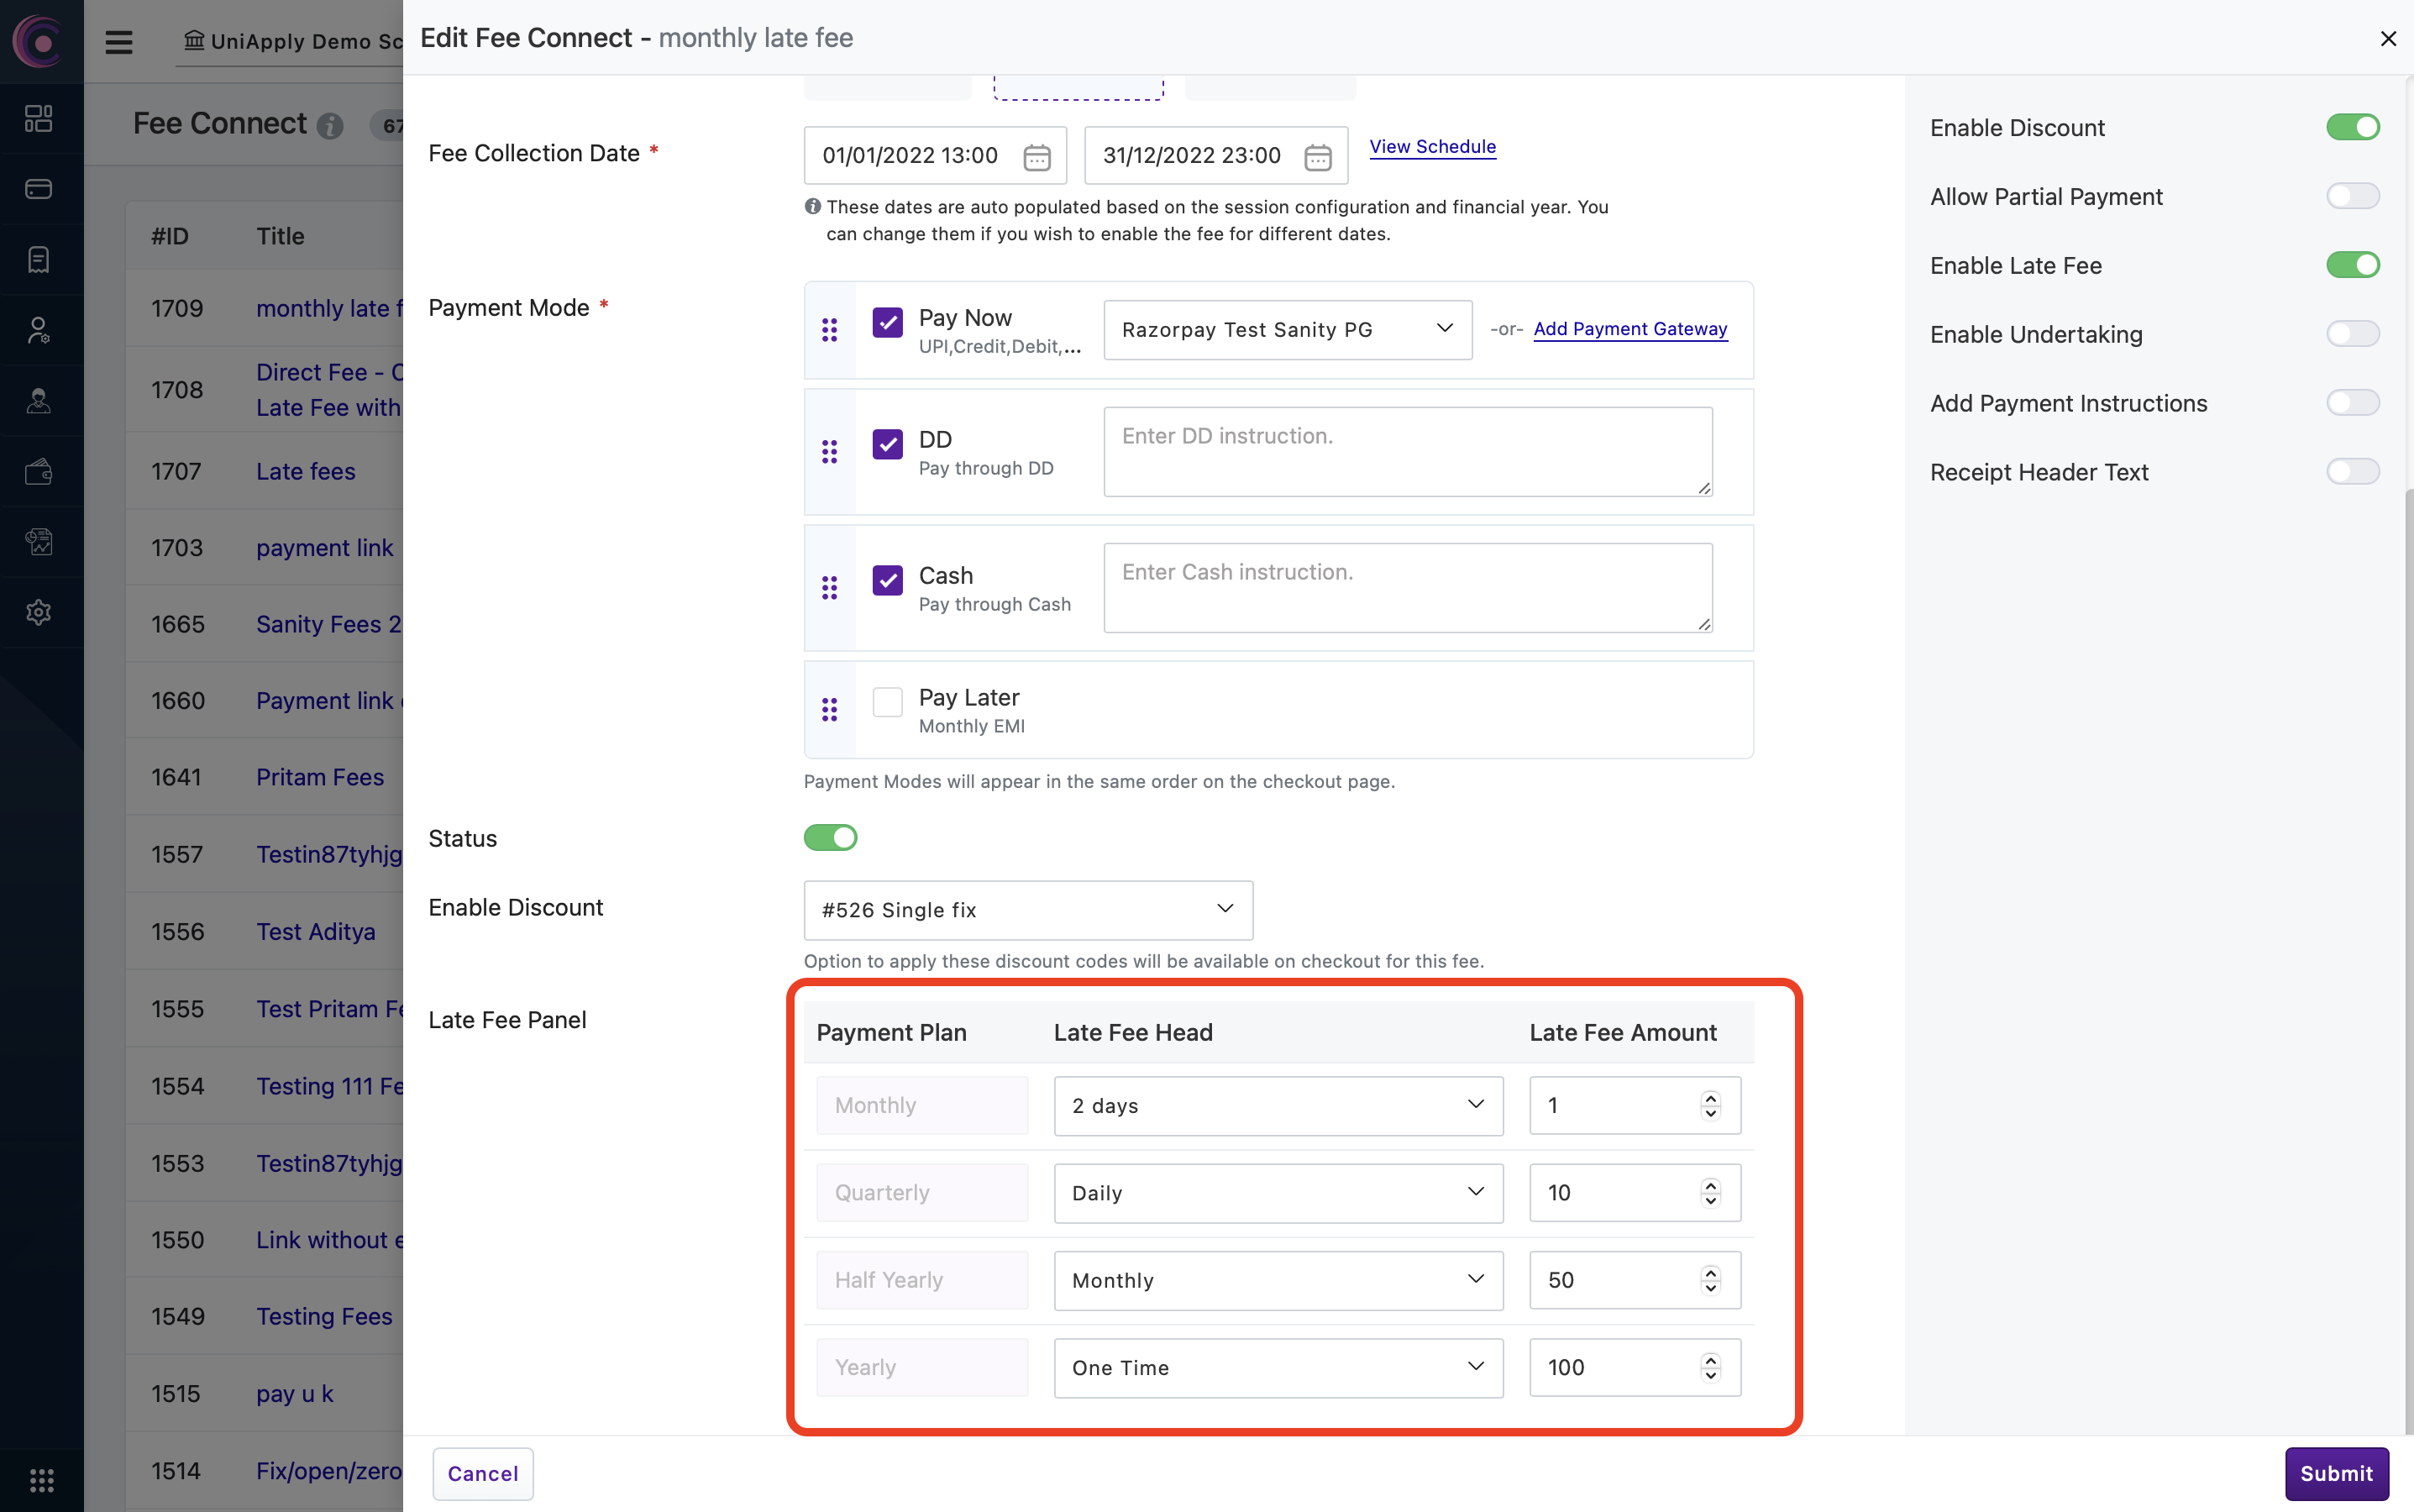Click the start date field 01/01/2022 13:00
Image resolution: width=2414 pixels, height=1512 pixels.
[x=935, y=156]
